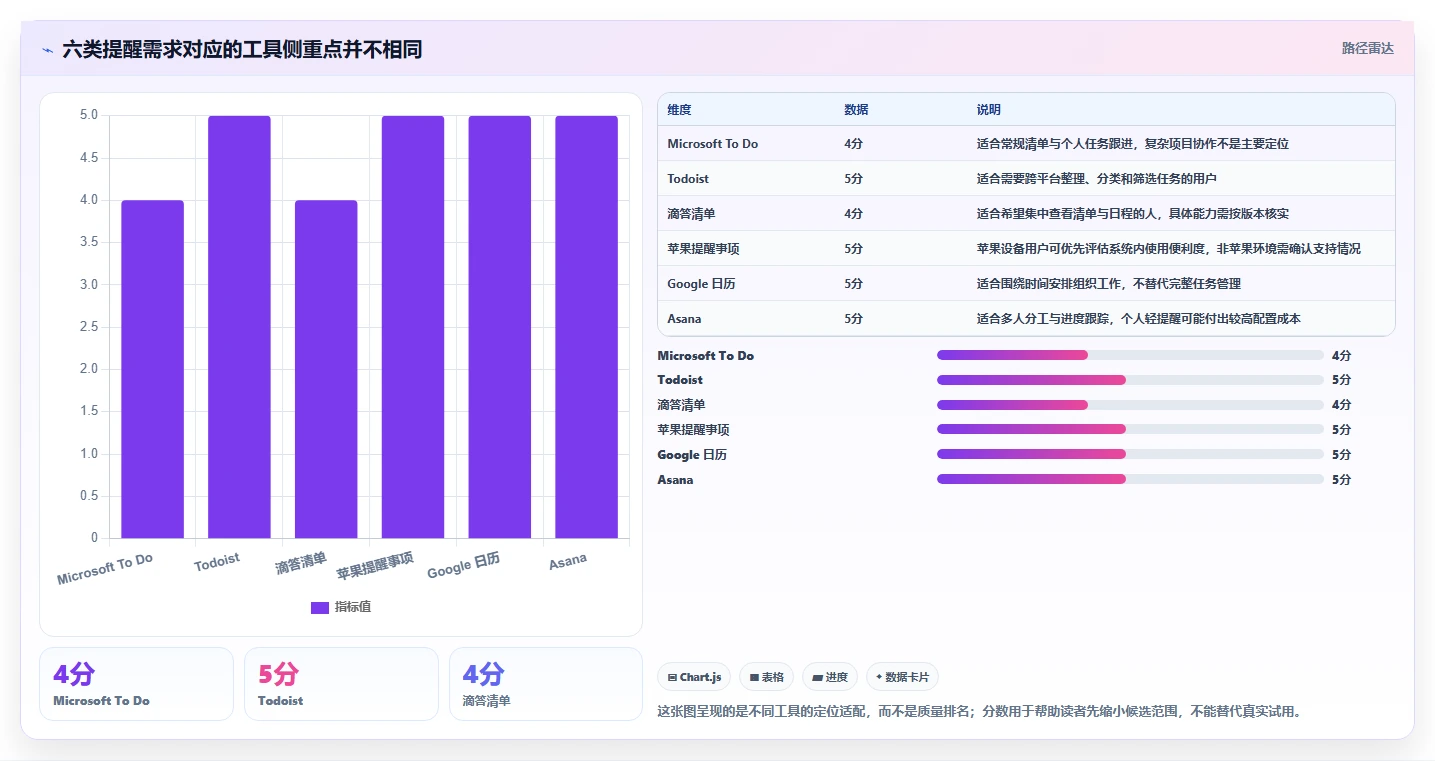The image size is (1435, 761).
Task: Click the Todoist bar in the chart
Action: click(239, 327)
